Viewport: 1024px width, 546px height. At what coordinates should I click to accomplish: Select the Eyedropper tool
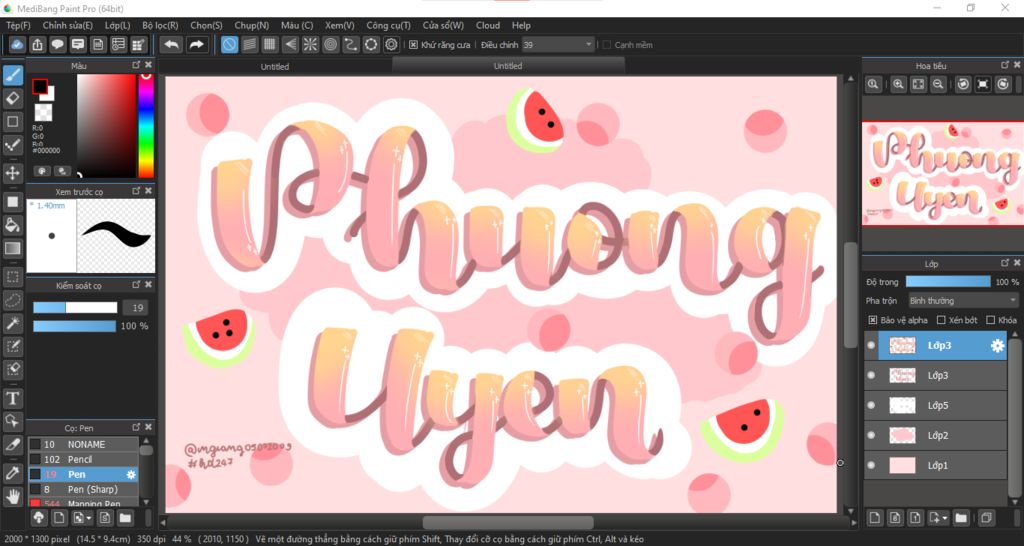tap(12, 474)
